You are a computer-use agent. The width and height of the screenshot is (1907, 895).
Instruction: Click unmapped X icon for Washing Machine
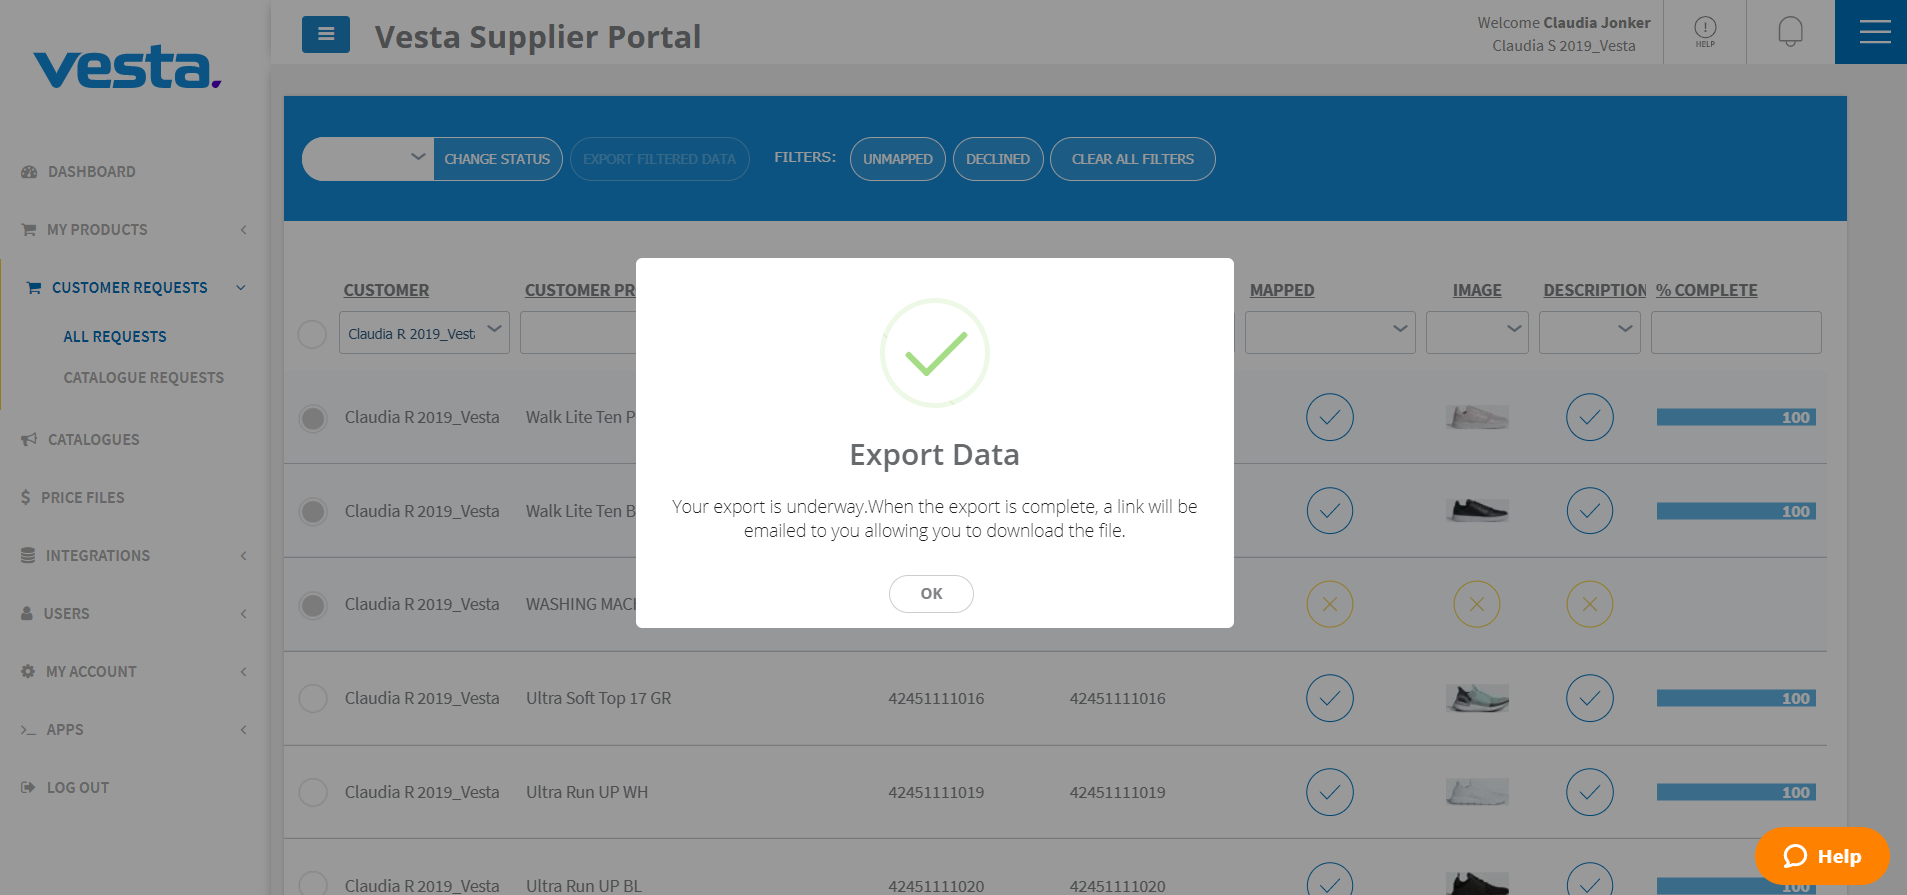click(1330, 604)
